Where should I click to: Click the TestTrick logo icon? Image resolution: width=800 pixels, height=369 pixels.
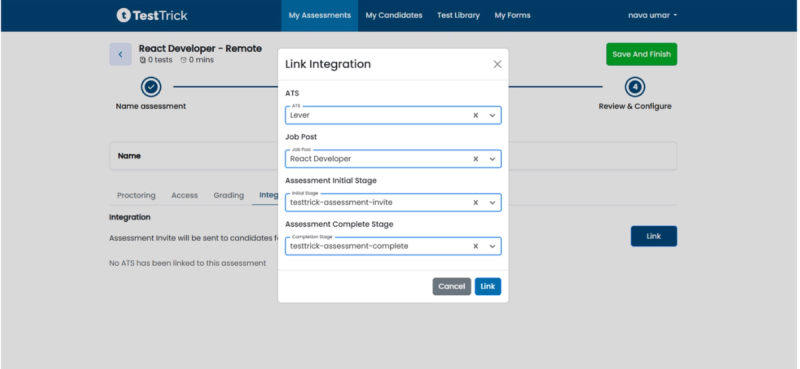tap(123, 15)
